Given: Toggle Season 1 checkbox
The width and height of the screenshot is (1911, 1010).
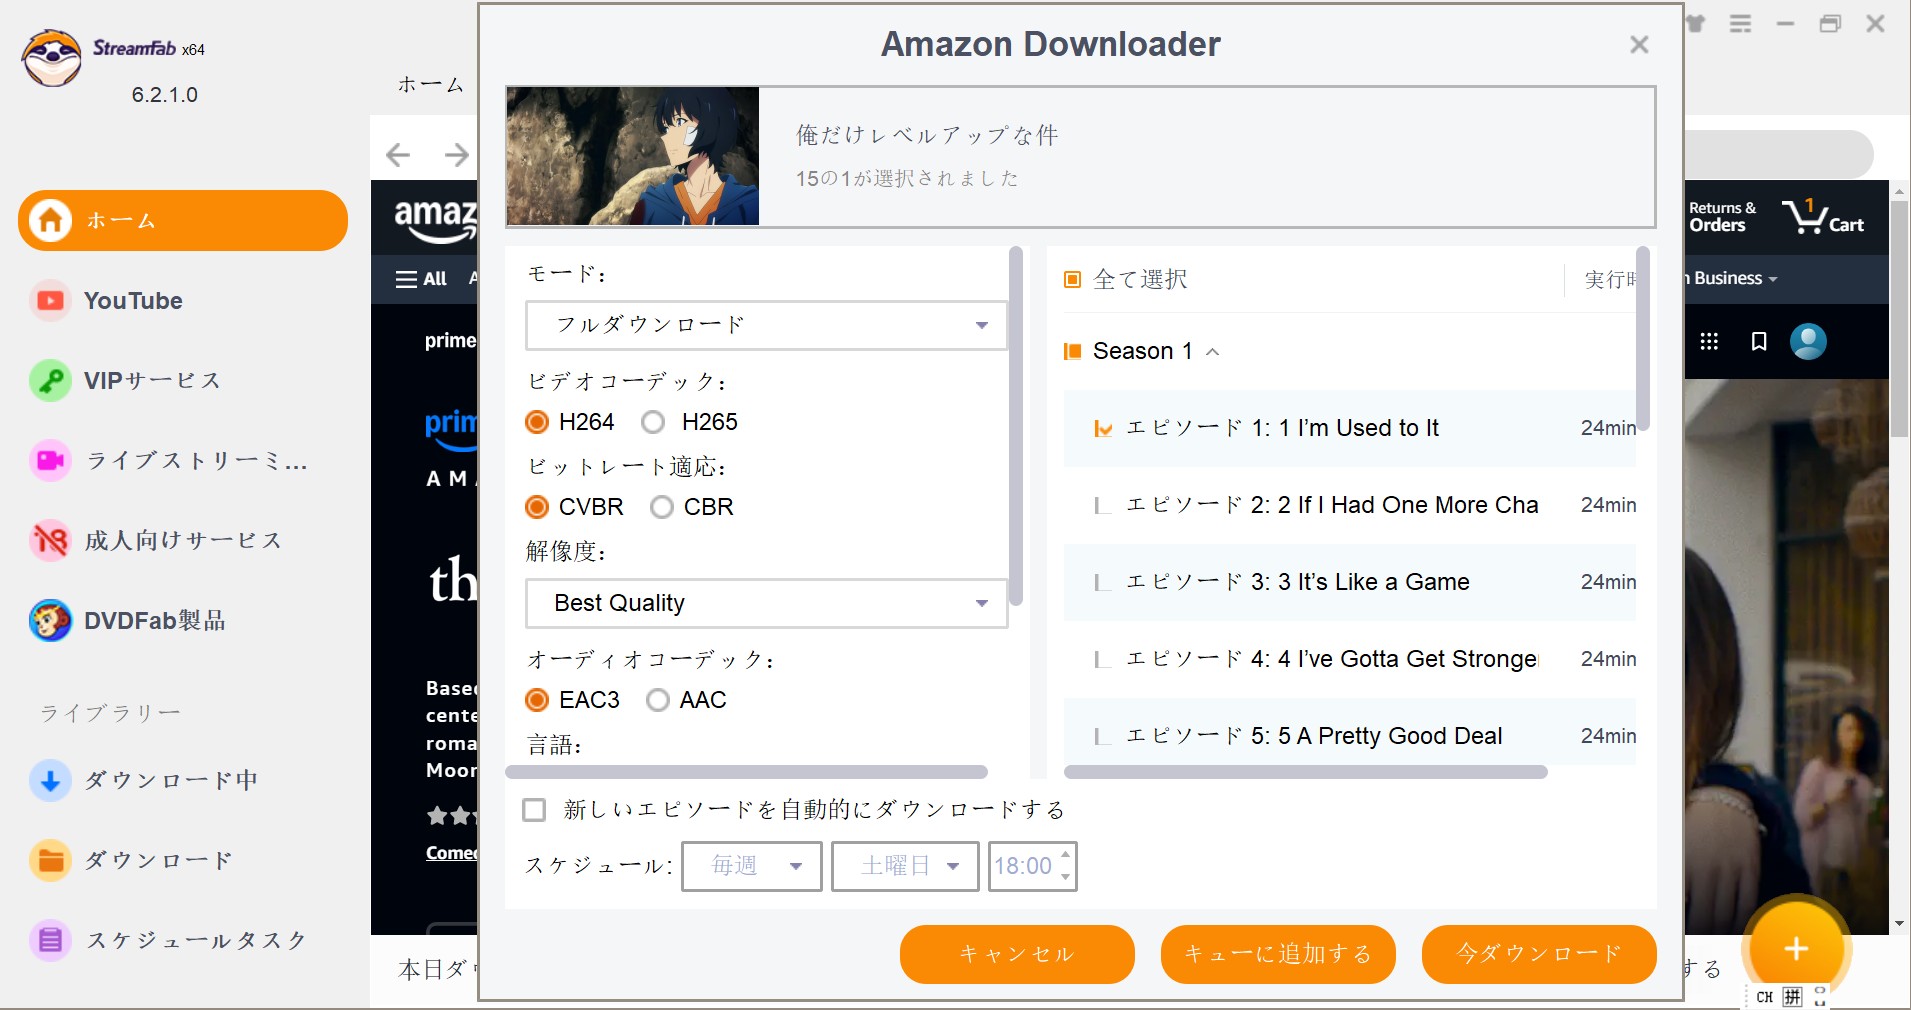Looking at the screenshot, I should click(x=1072, y=351).
